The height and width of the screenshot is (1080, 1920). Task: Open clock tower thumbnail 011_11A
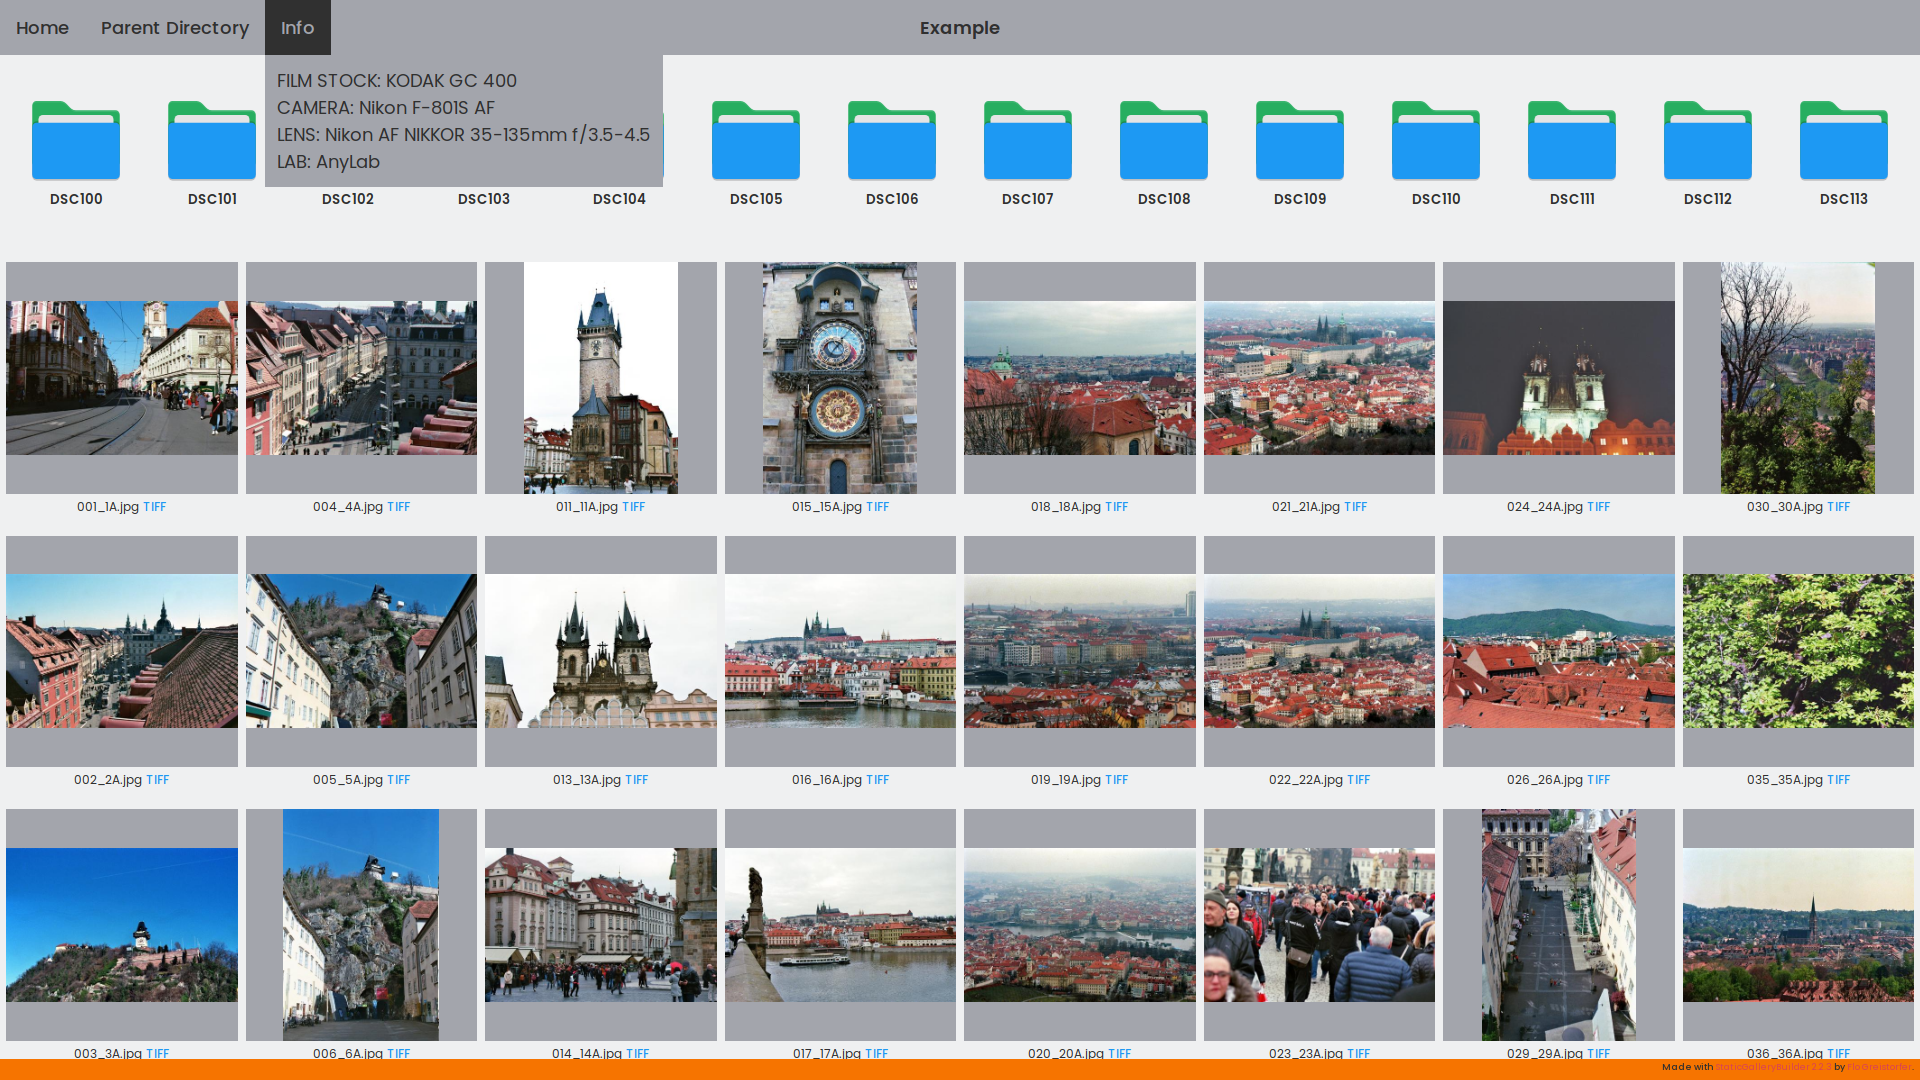601,378
